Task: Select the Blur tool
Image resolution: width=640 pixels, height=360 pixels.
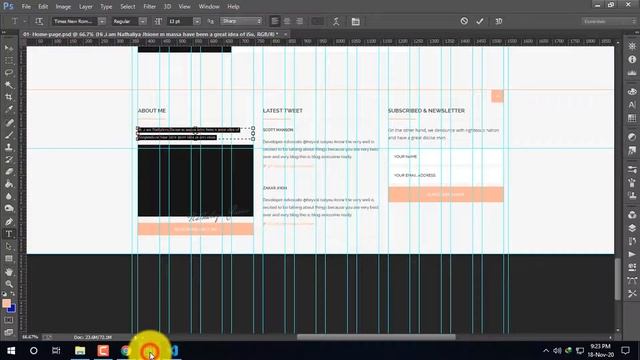Action: pyautogui.click(x=9, y=196)
